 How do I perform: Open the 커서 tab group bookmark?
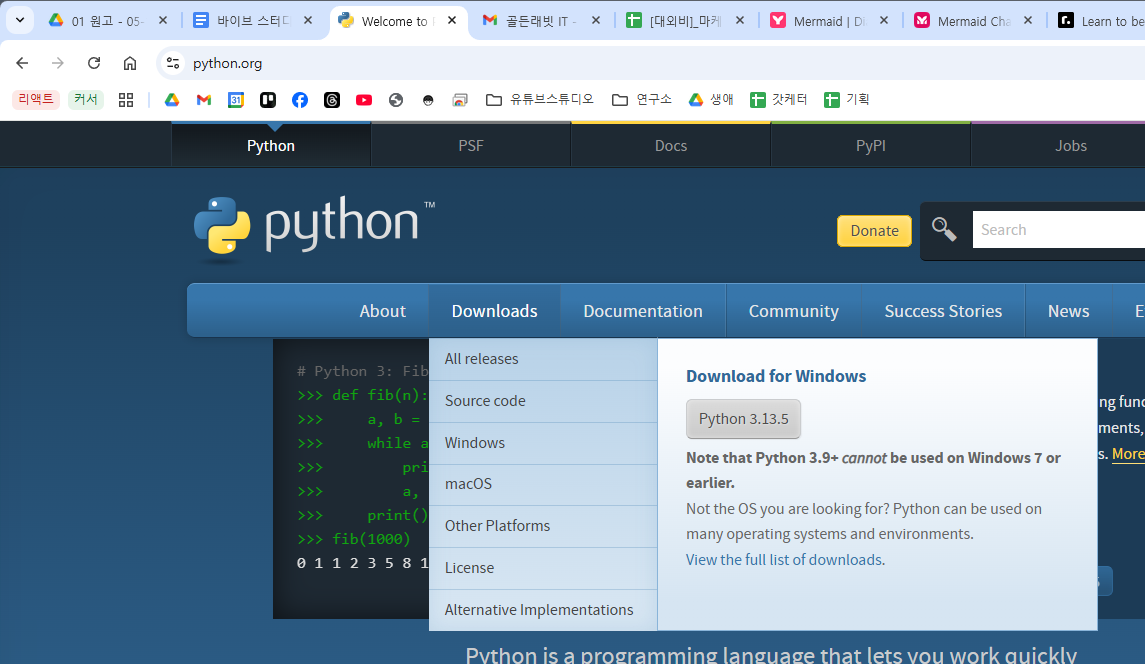point(85,99)
